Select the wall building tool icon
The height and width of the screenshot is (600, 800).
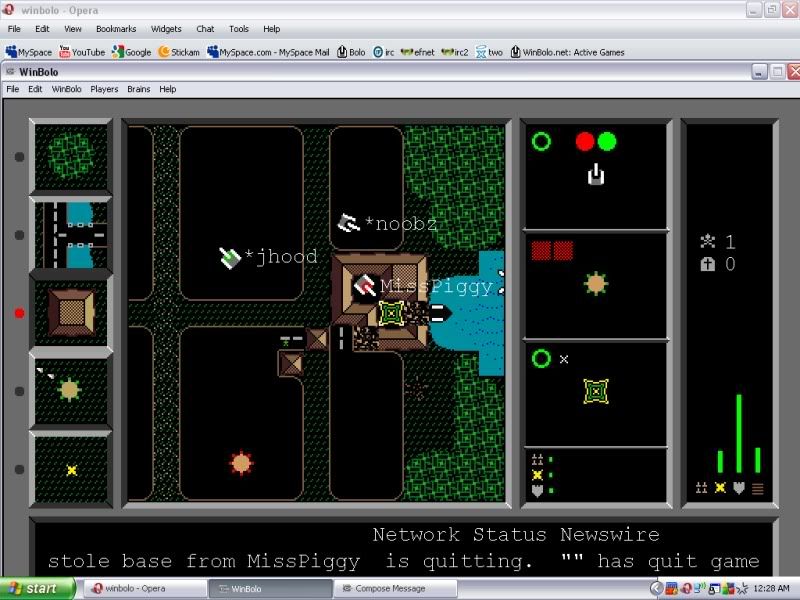tap(70, 312)
